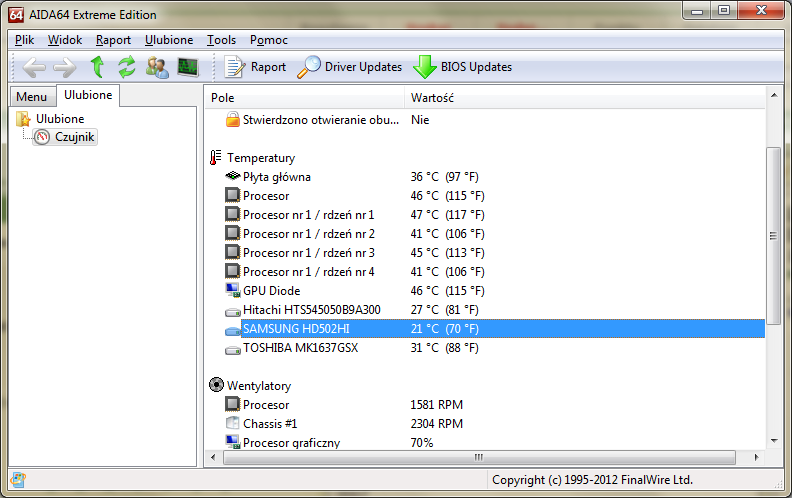
Task: Select the TOSHIBA MK1637GSX row
Action: coord(485,348)
